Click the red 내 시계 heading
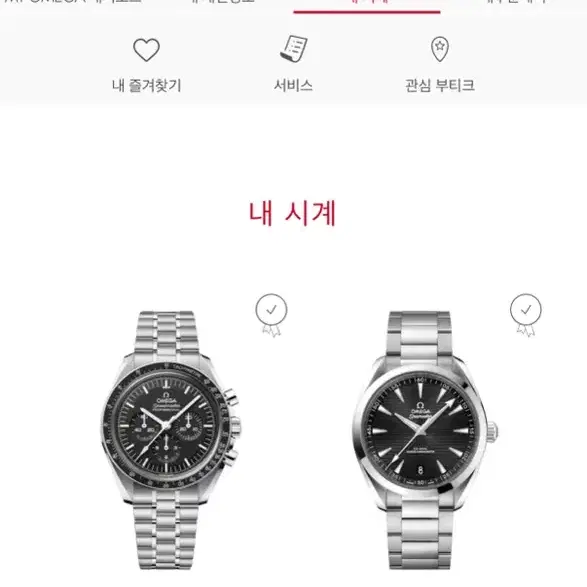This screenshot has width=587, height=587. [x=293, y=213]
